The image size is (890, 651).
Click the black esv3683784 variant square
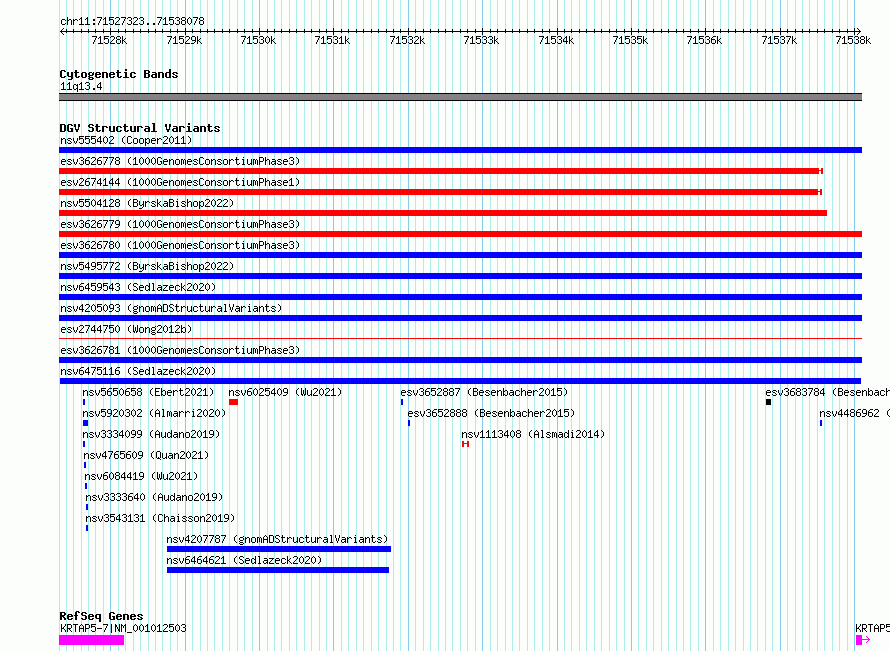769,402
